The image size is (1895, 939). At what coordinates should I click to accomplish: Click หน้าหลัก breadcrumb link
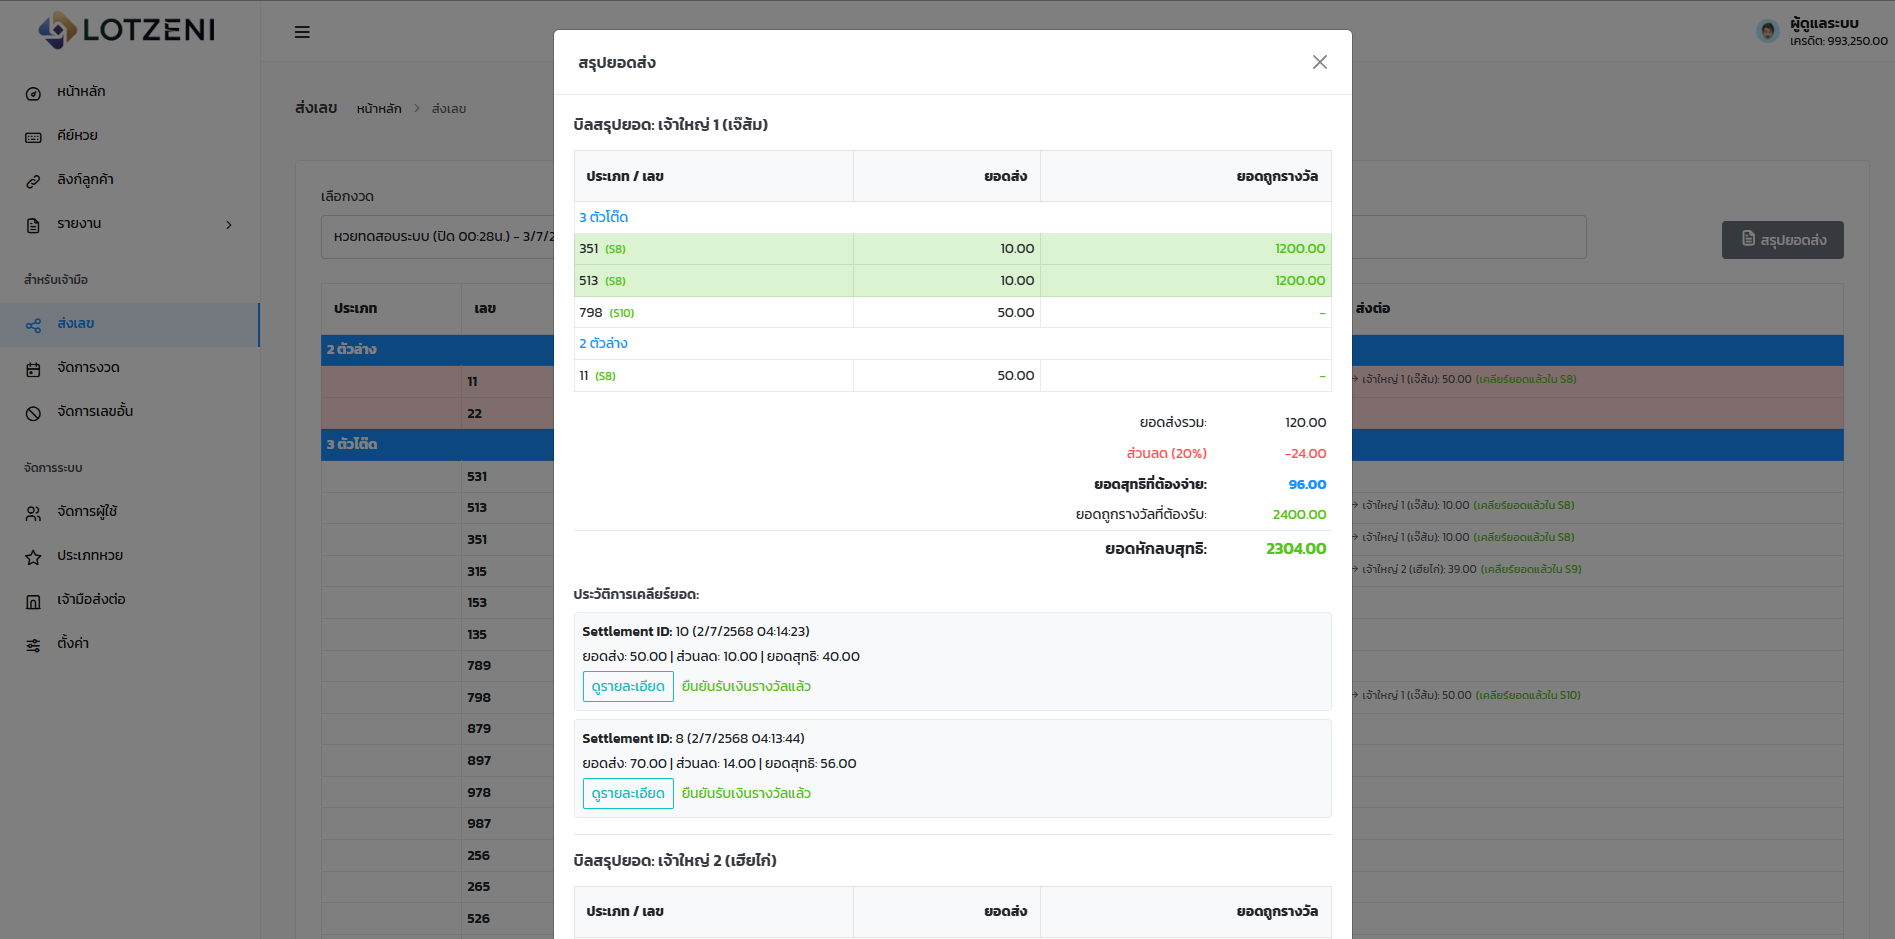point(379,109)
